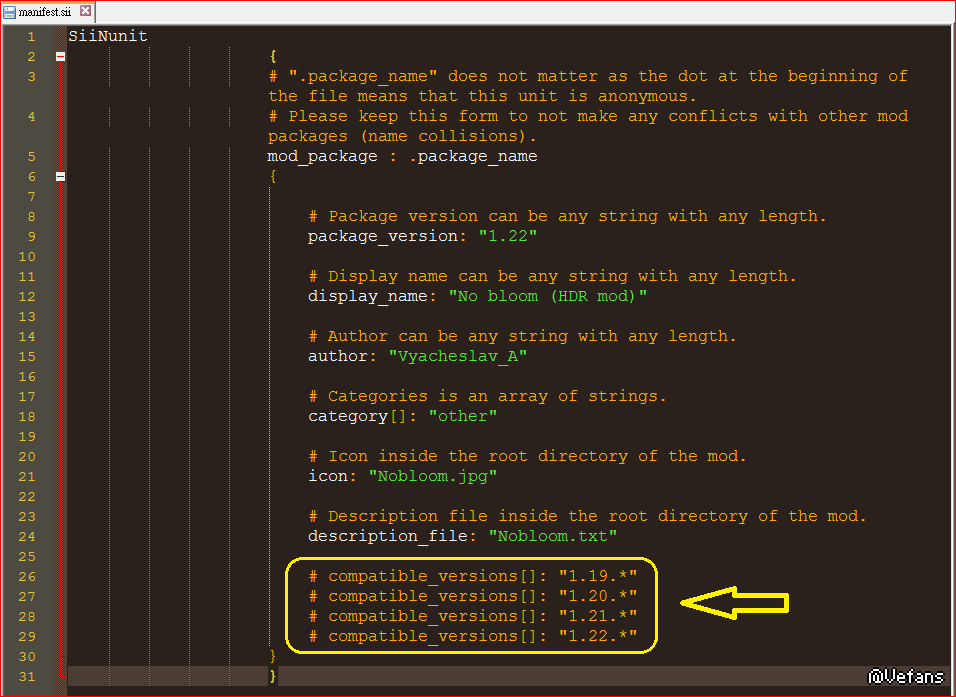Image resolution: width=956 pixels, height=697 pixels.
Task: Click the compatible_versions "1.19.*" comment line
Action: point(473,576)
